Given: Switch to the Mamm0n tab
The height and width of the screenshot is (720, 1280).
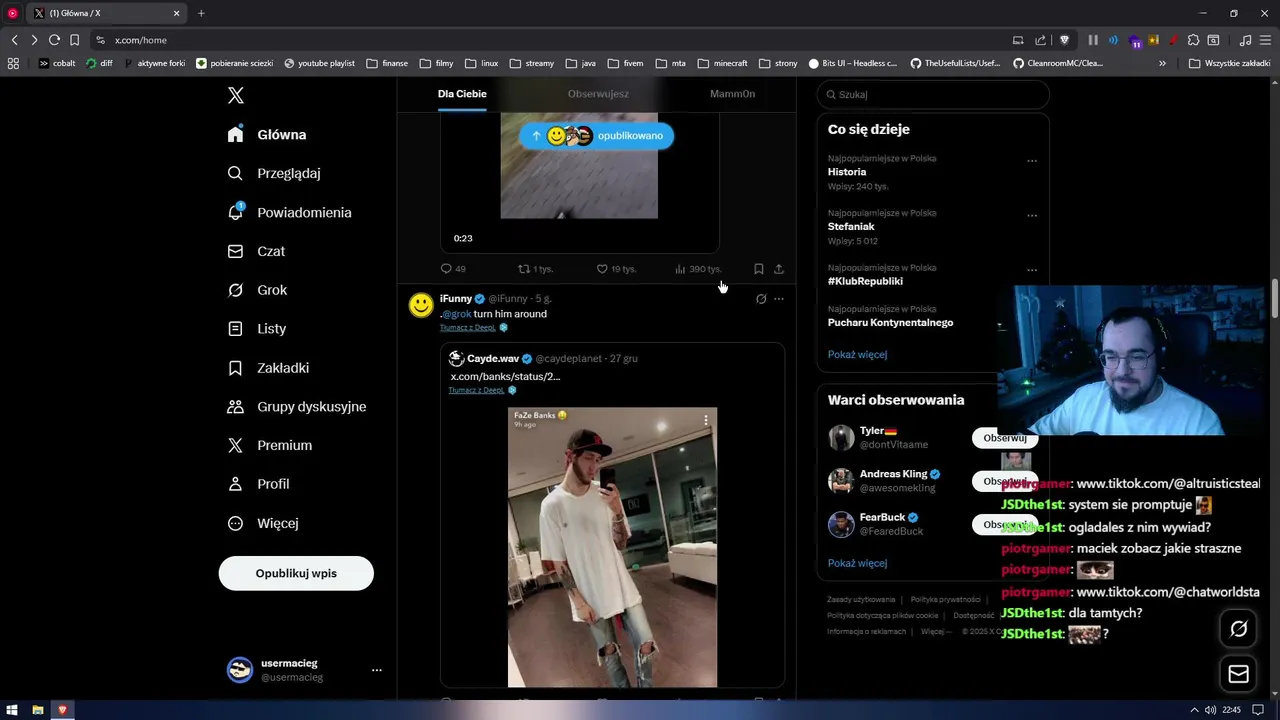Looking at the screenshot, I should pos(732,94).
